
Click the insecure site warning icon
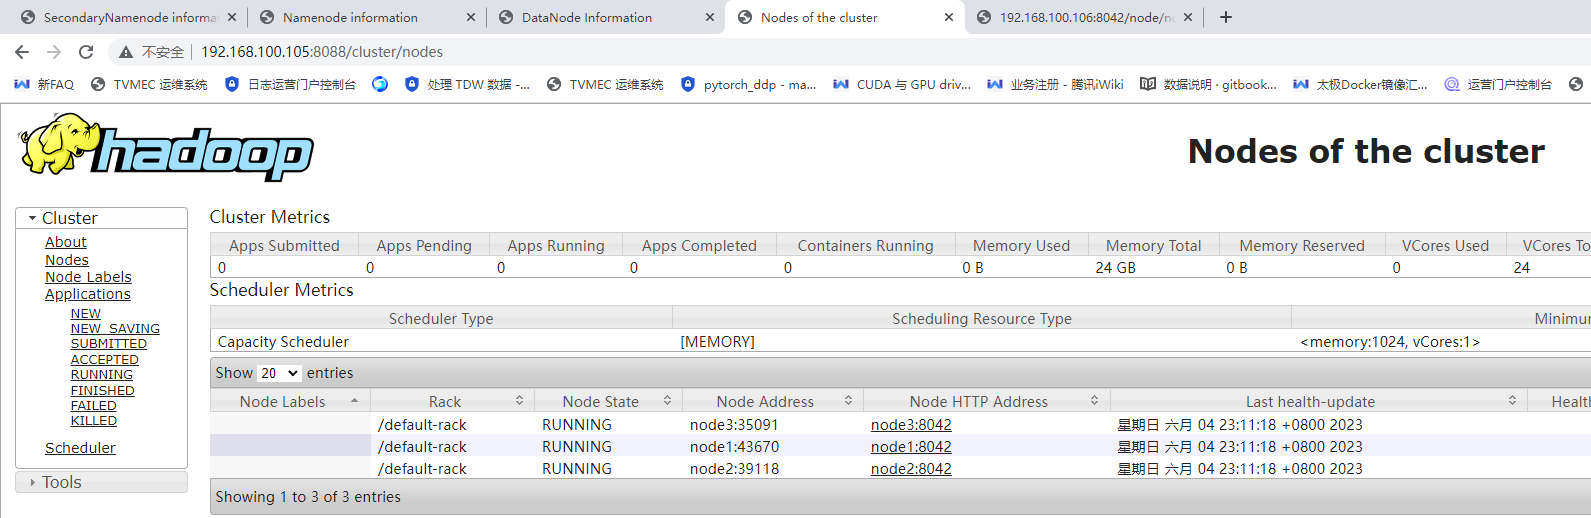point(126,52)
